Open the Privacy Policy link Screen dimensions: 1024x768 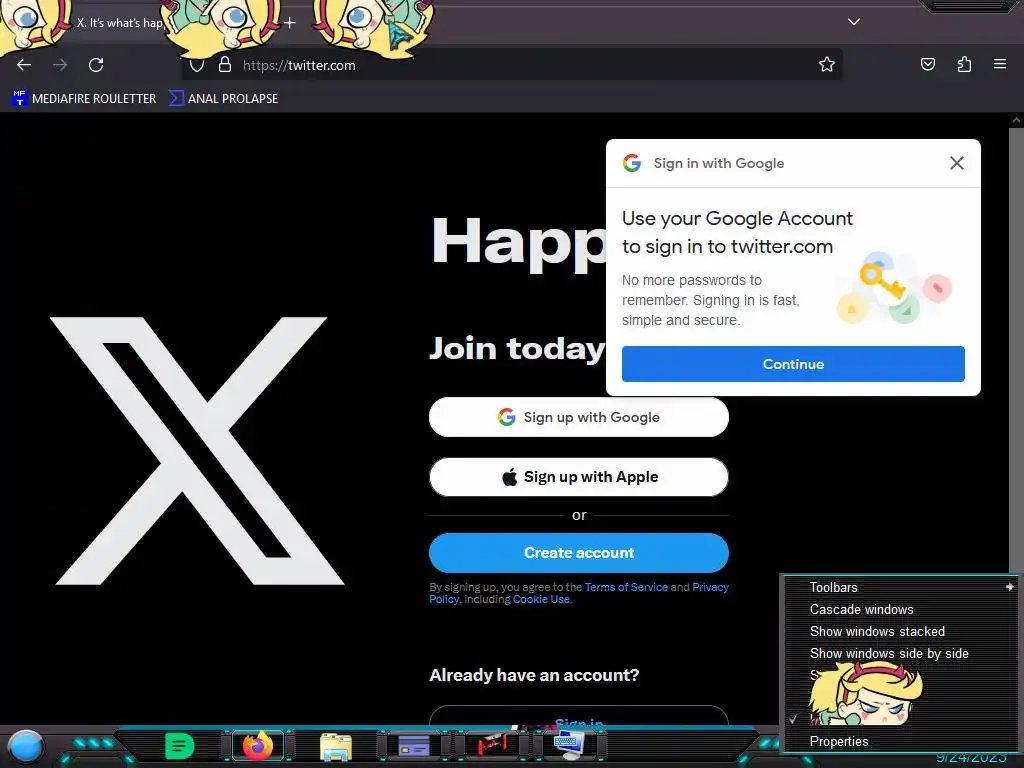pos(710,587)
